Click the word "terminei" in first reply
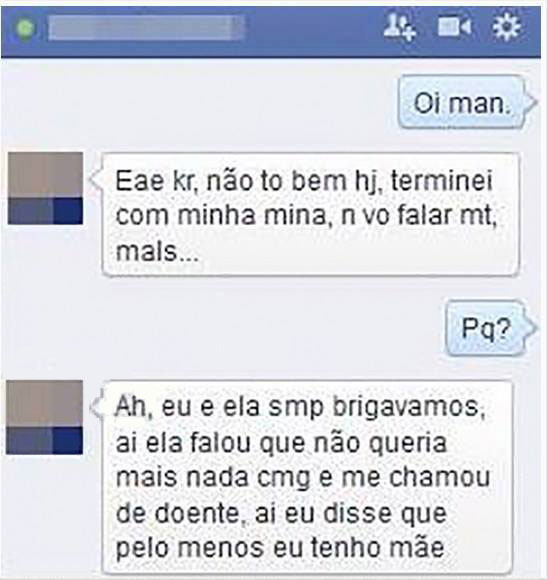Viewport: 547px width, 580px height. (442, 182)
